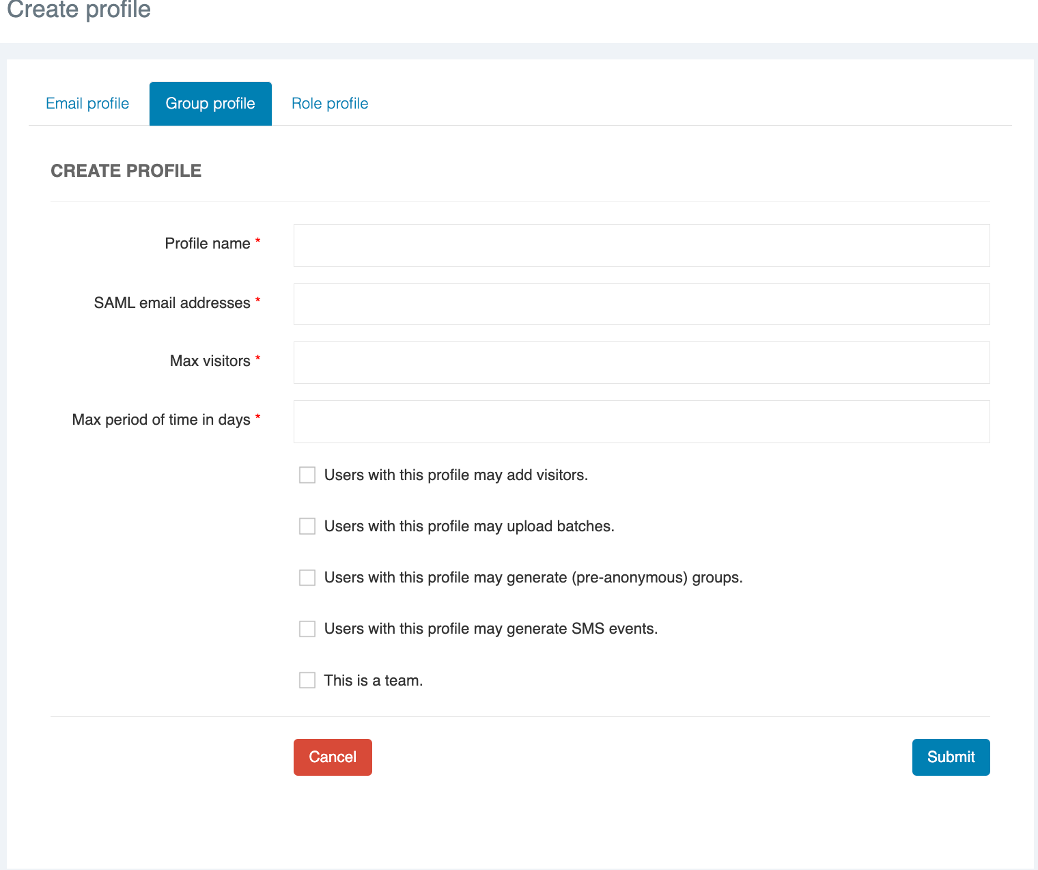This screenshot has width=1038, height=870.
Task: Click the 'CREATE PROFILE' section heading
Action: point(126,171)
